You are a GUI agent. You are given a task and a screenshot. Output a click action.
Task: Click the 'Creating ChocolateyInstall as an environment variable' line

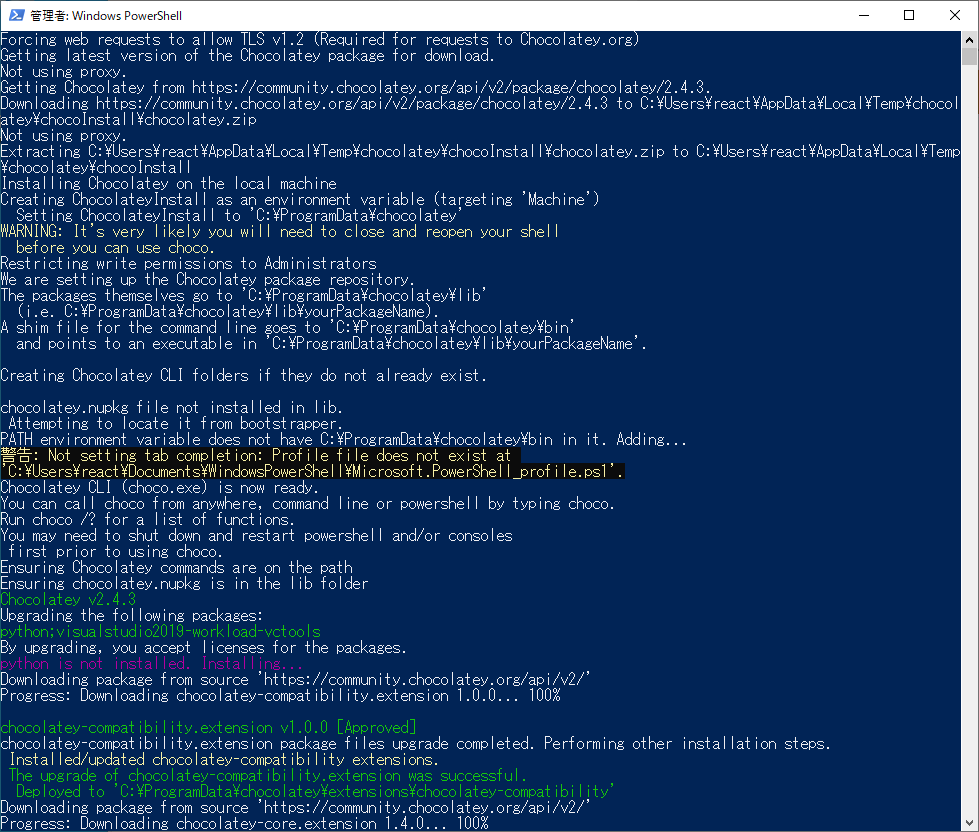pyautogui.click(x=300, y=200)
